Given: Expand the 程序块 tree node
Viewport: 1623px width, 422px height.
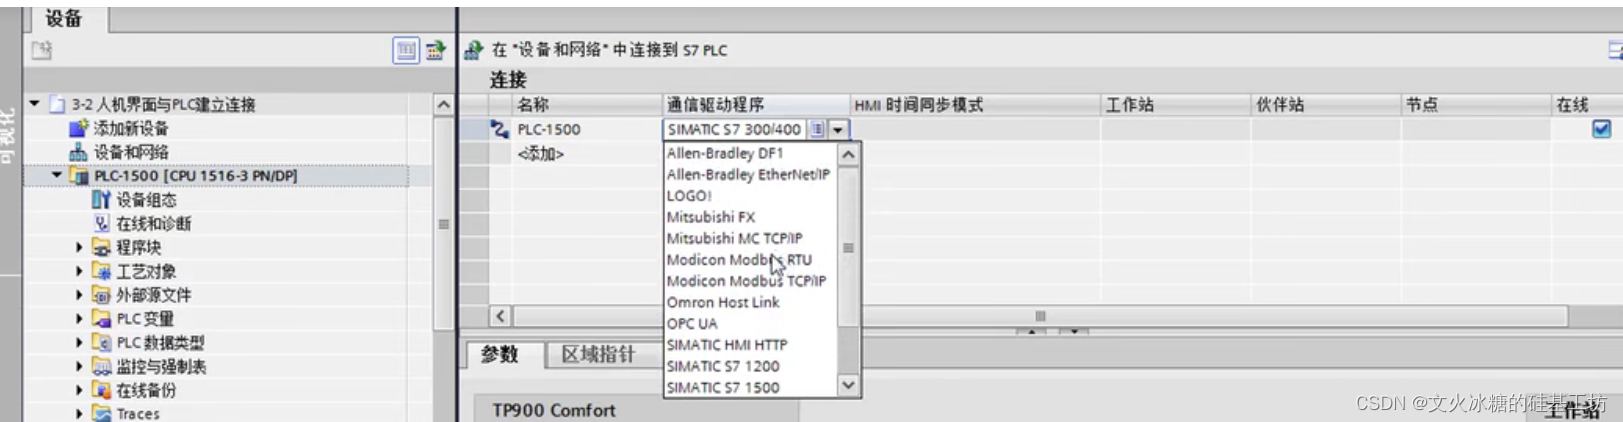Looking at the screenshot, I should coord(80,247).
